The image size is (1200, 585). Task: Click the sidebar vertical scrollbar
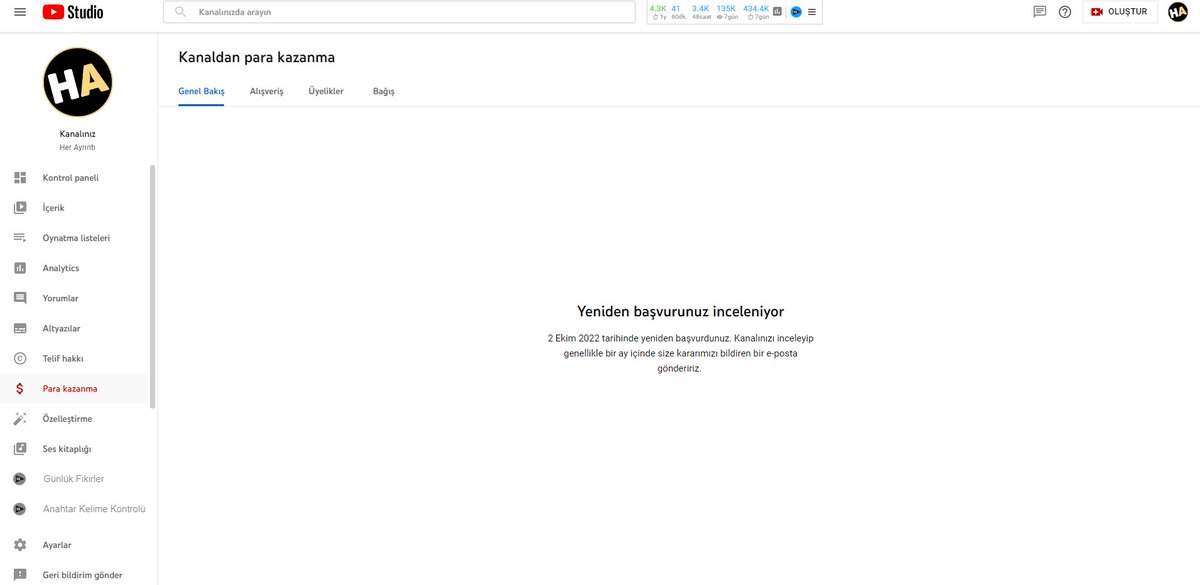pyautogui.click(x=152, y=287)
